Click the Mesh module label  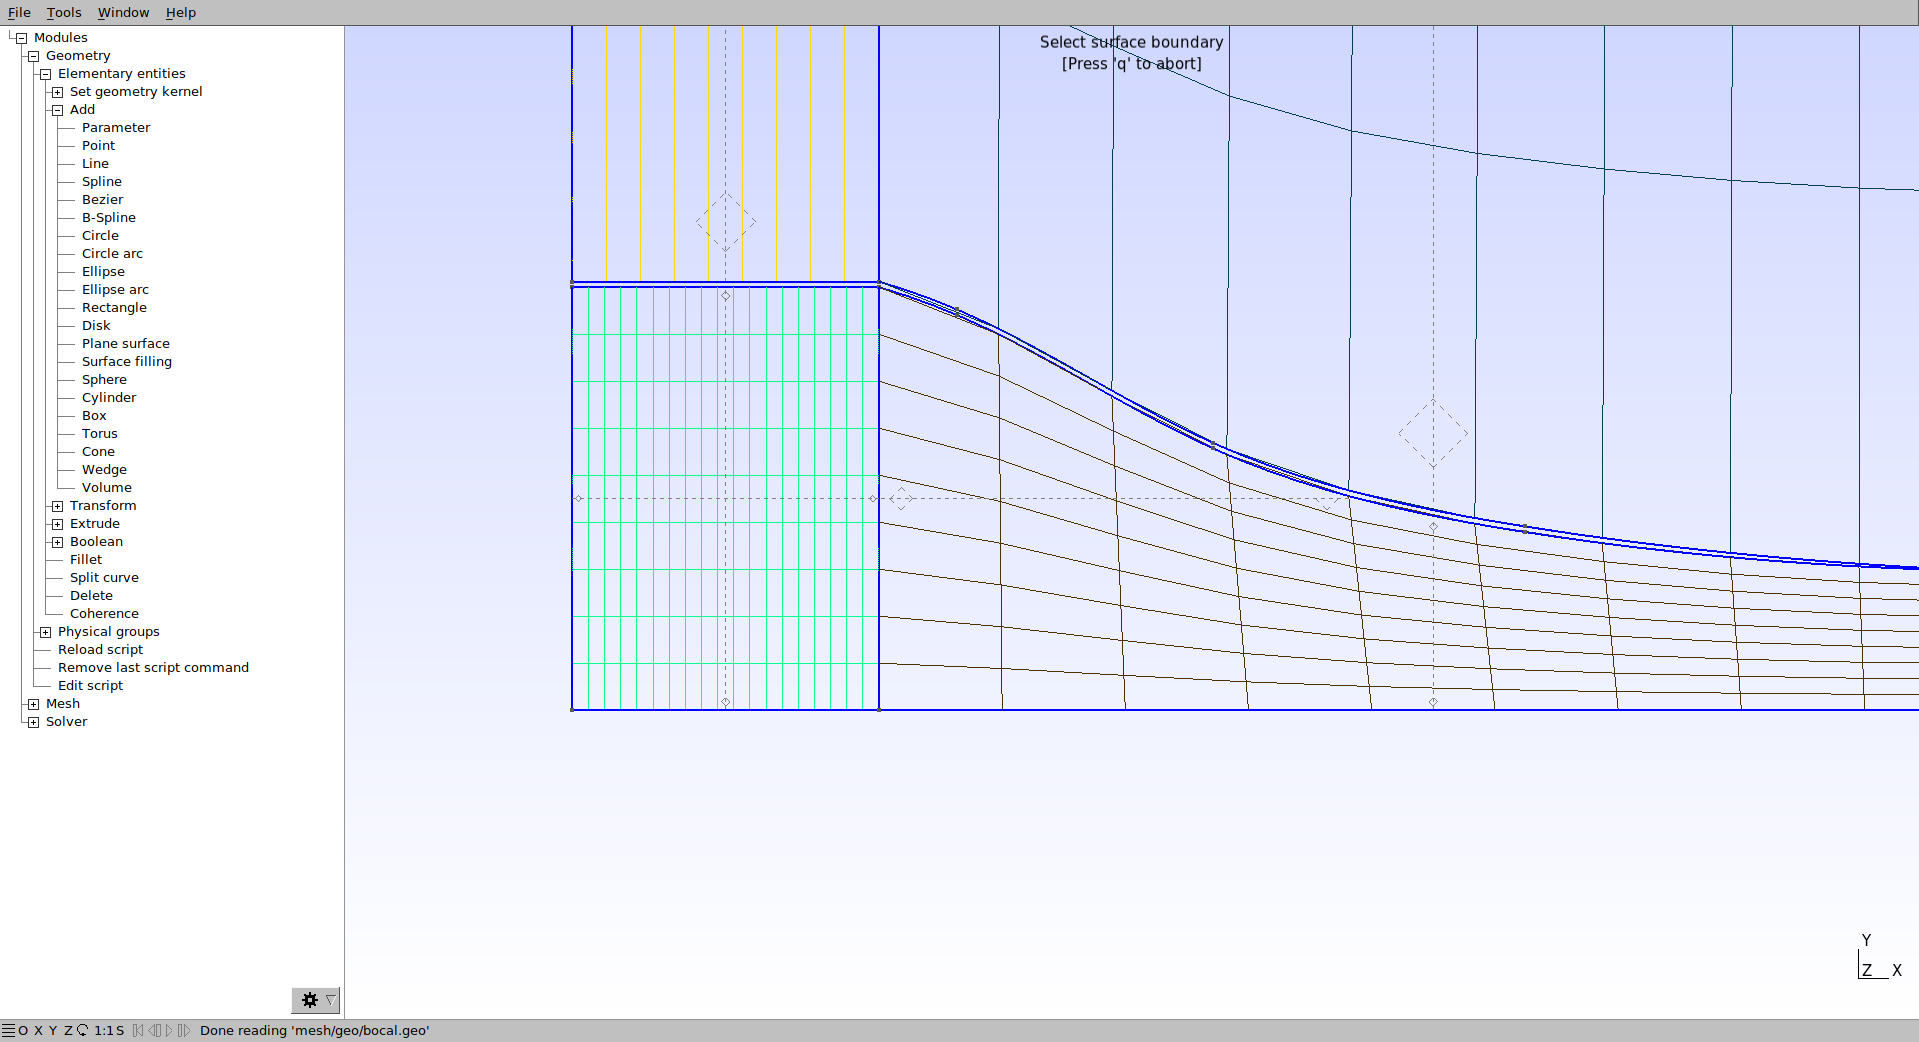coord(63,704)
